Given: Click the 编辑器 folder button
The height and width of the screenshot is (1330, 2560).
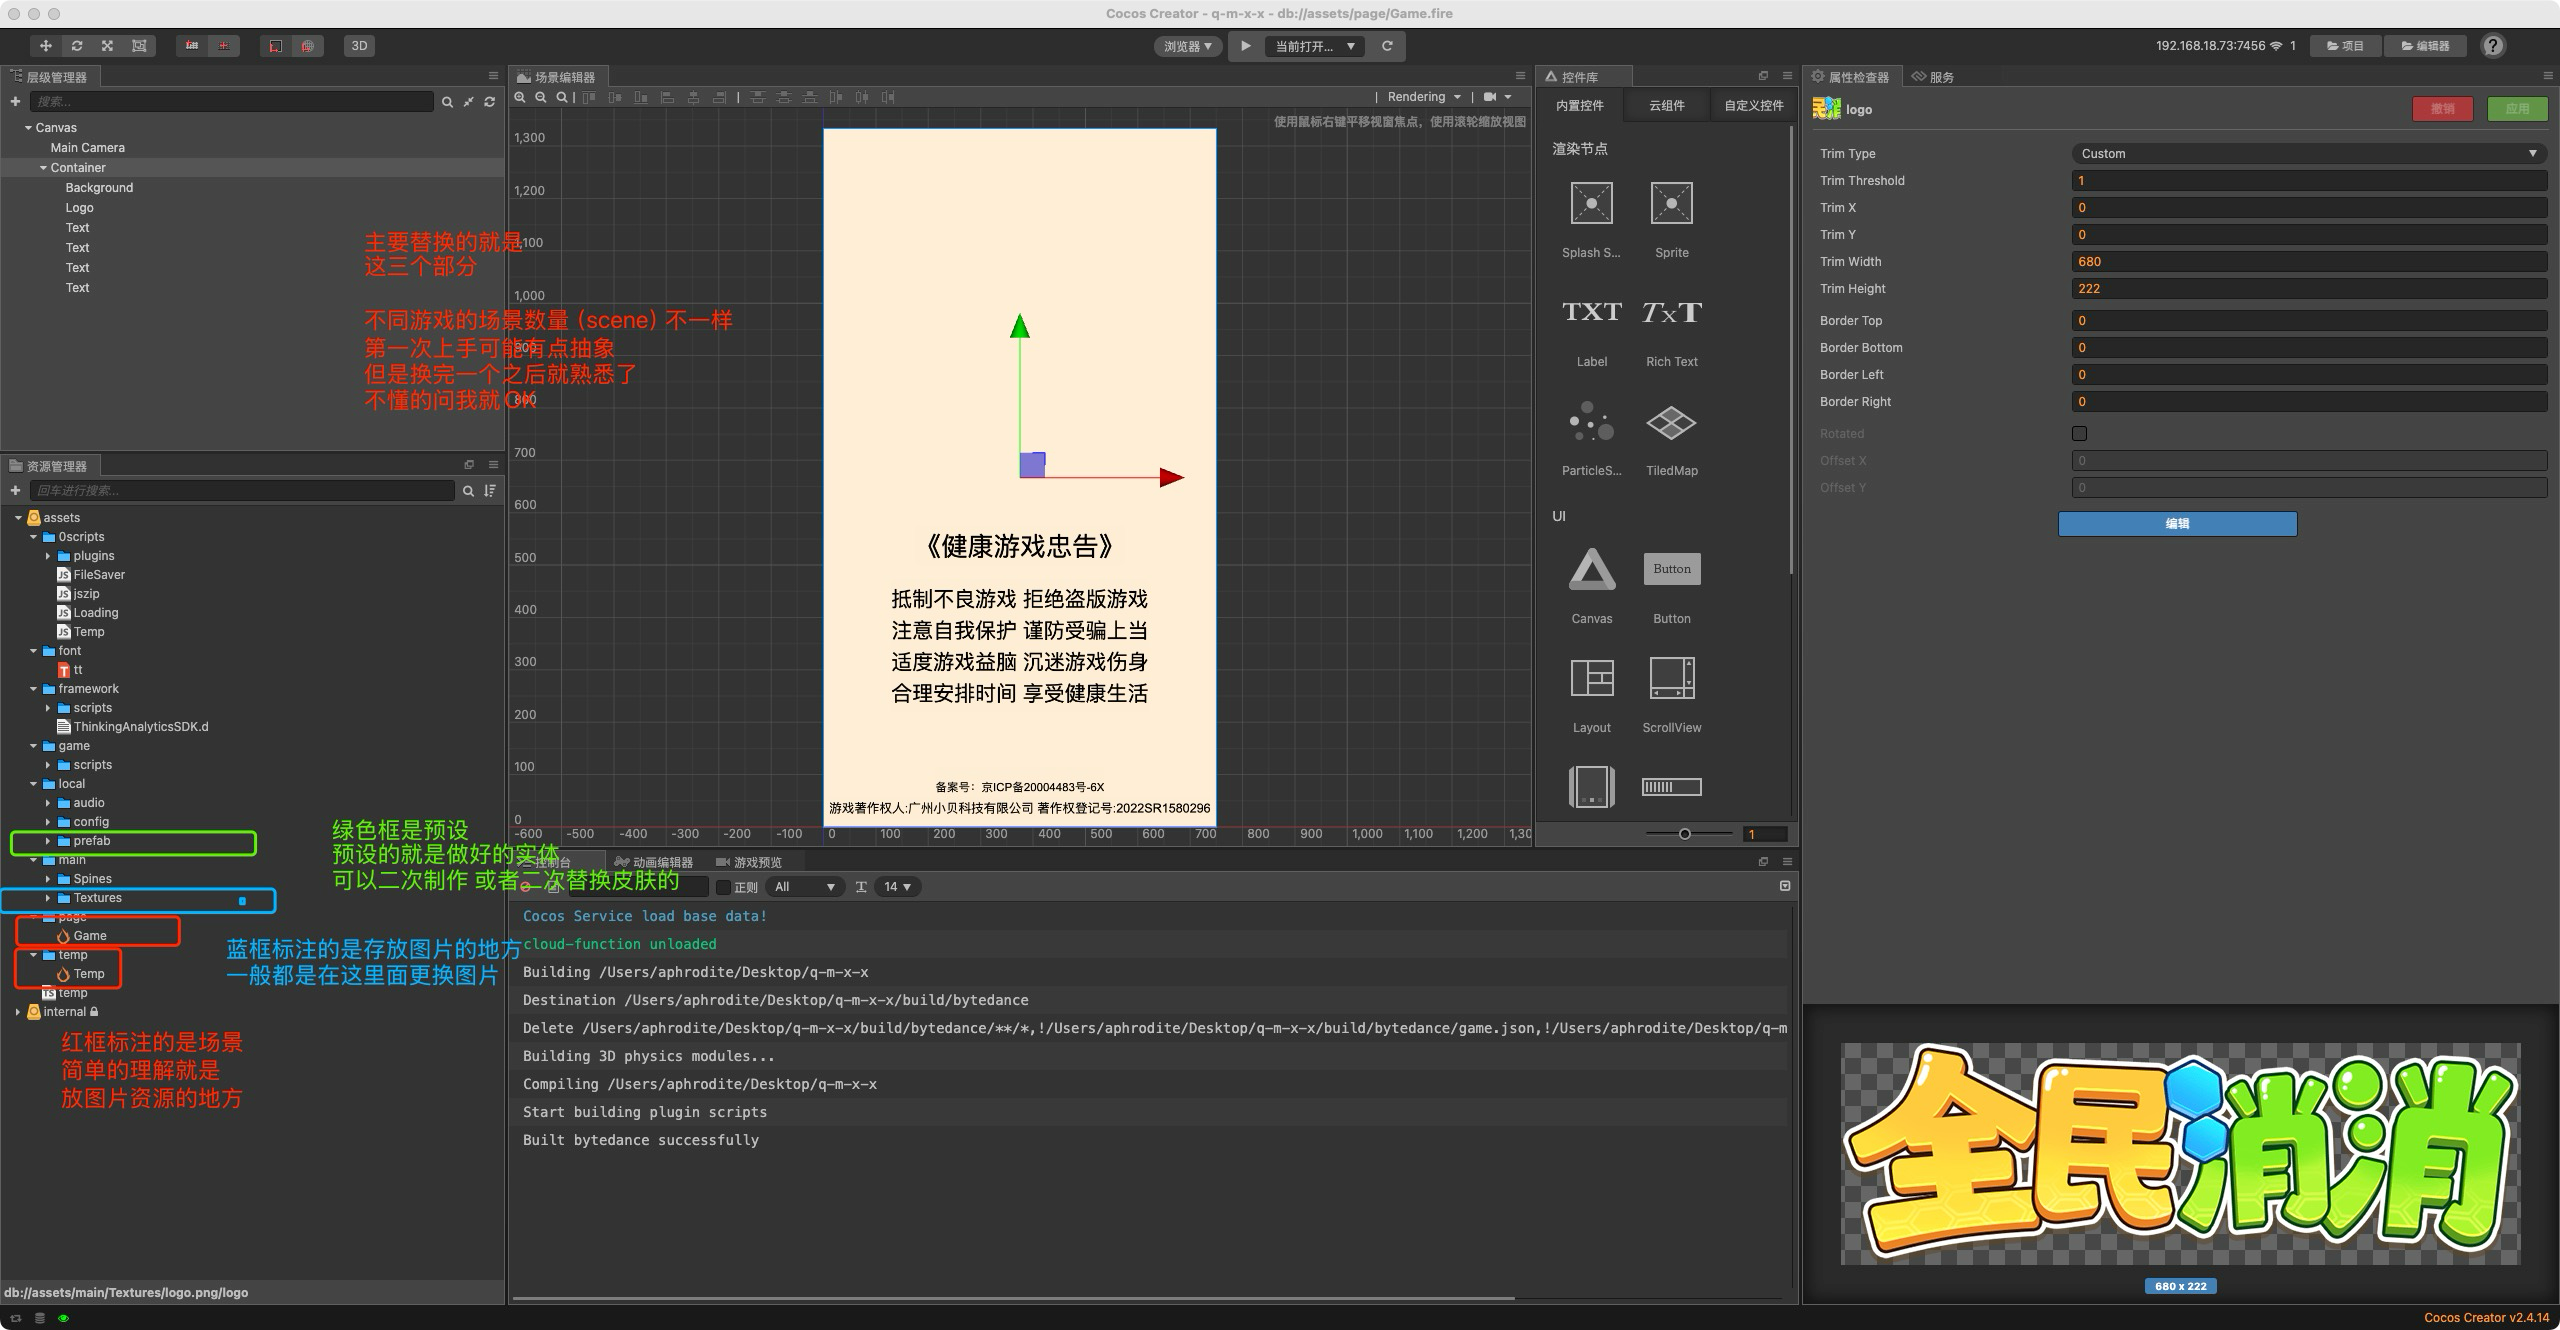Looking at the screenshot, I should (x=2425, y=46).
